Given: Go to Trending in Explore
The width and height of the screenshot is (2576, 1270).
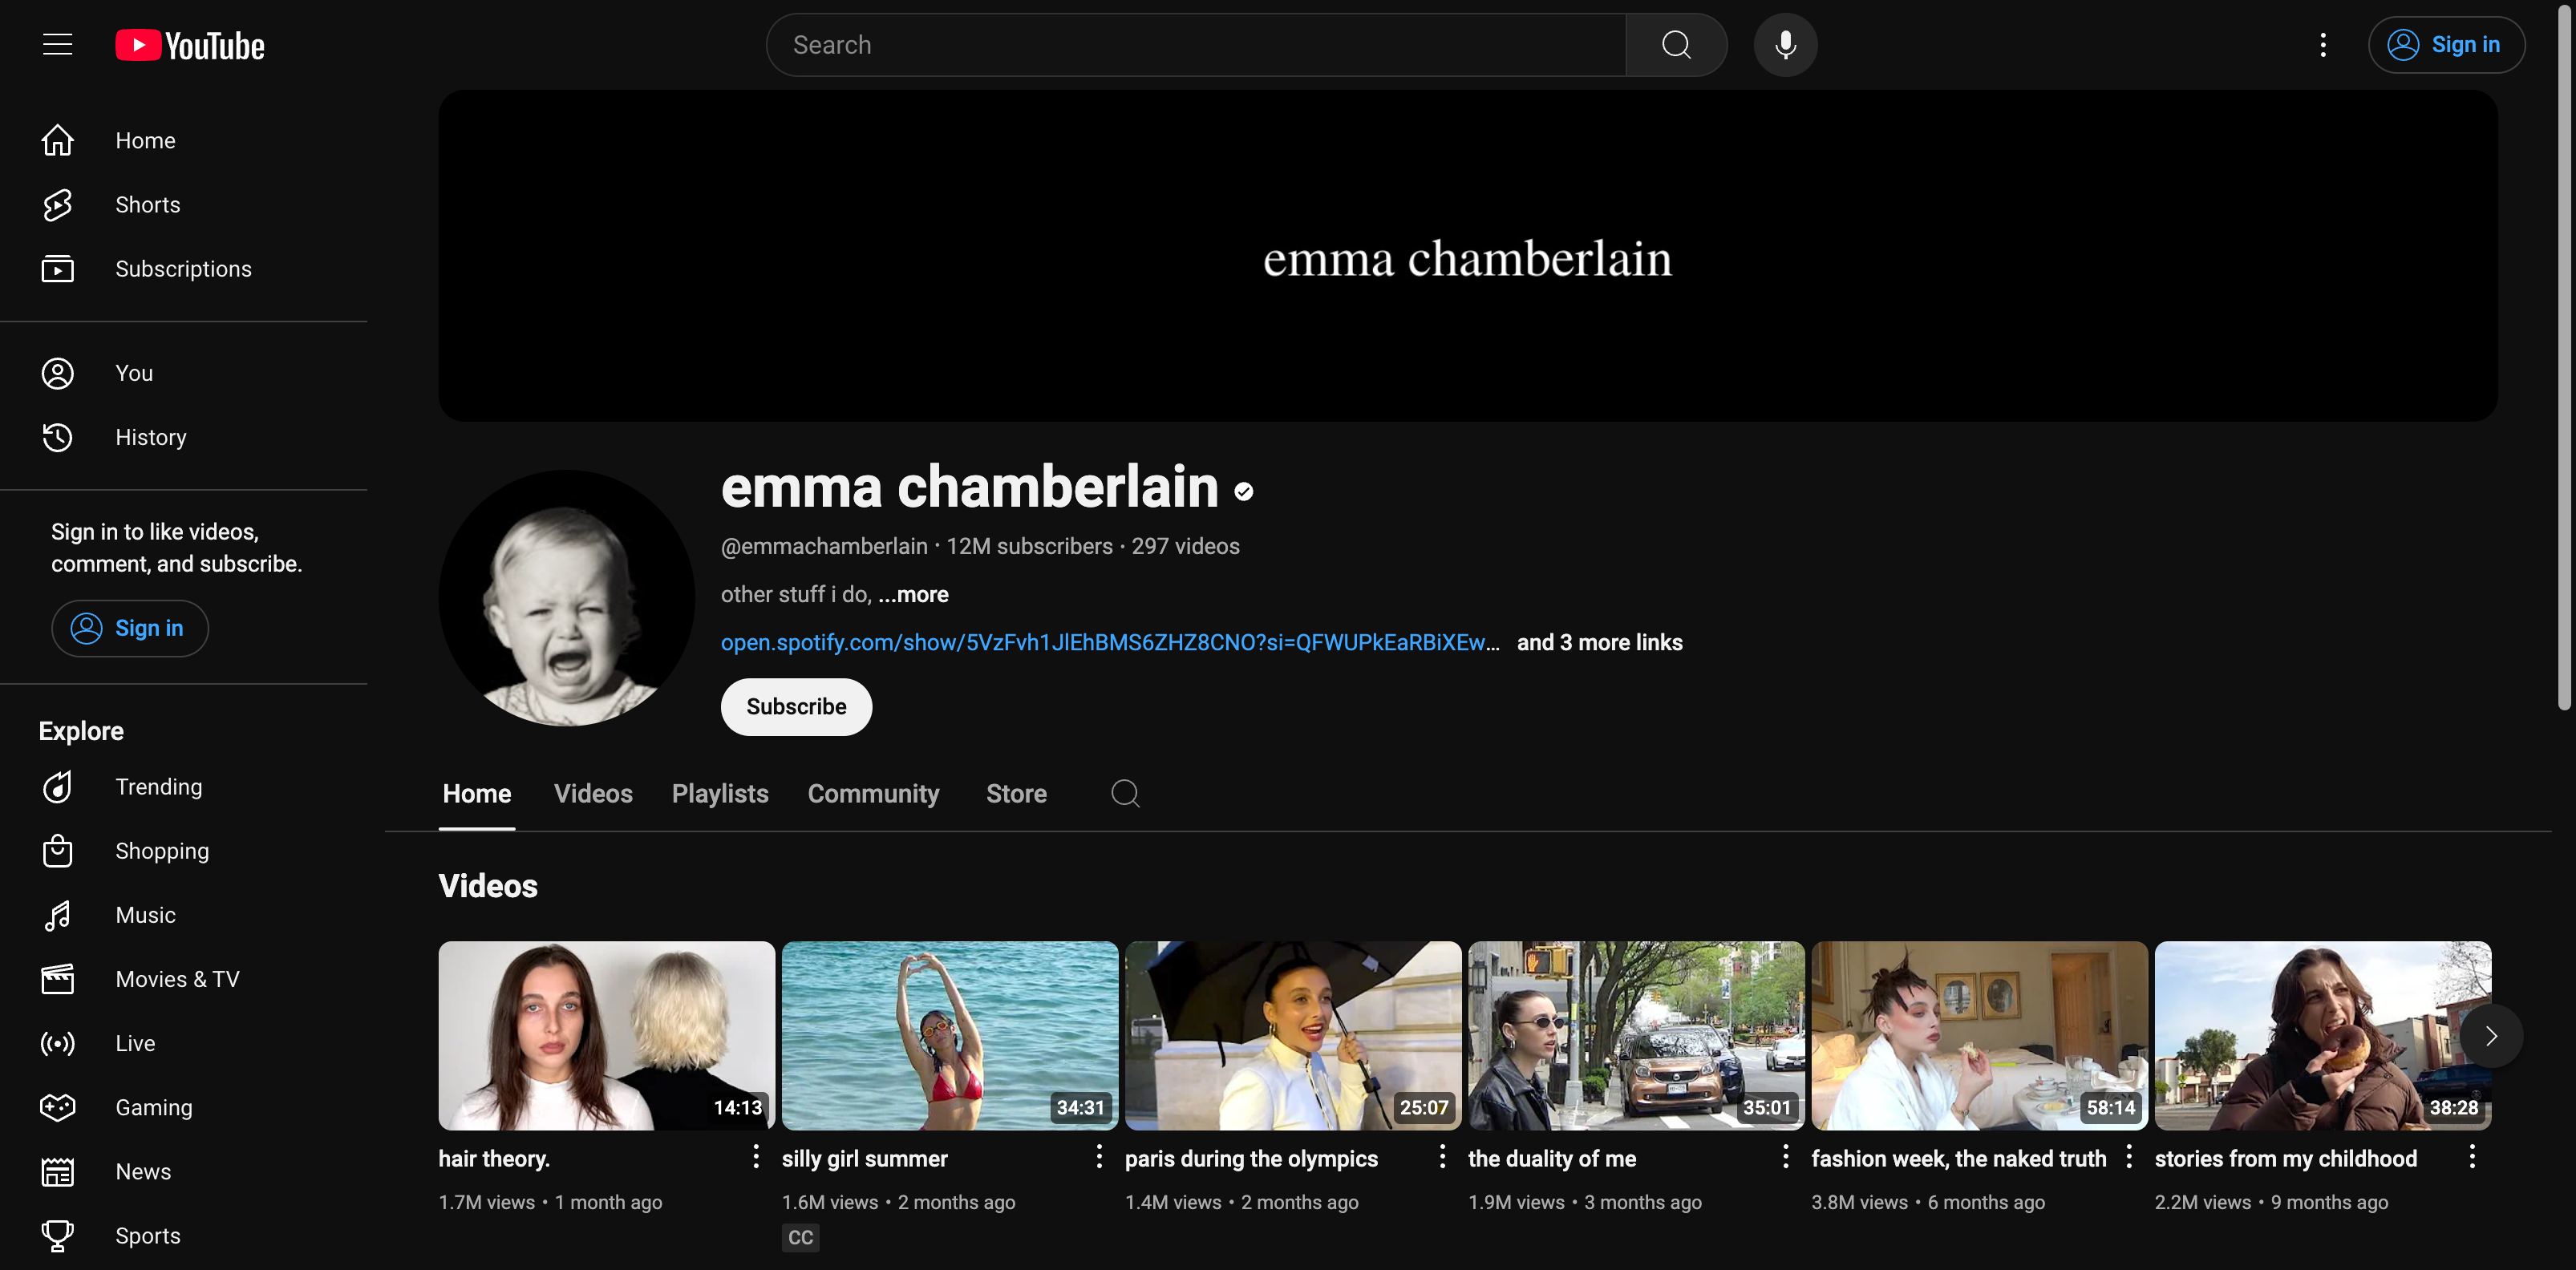Looking at the screenshot, I should pyautogui.click(x=158, y=787).
